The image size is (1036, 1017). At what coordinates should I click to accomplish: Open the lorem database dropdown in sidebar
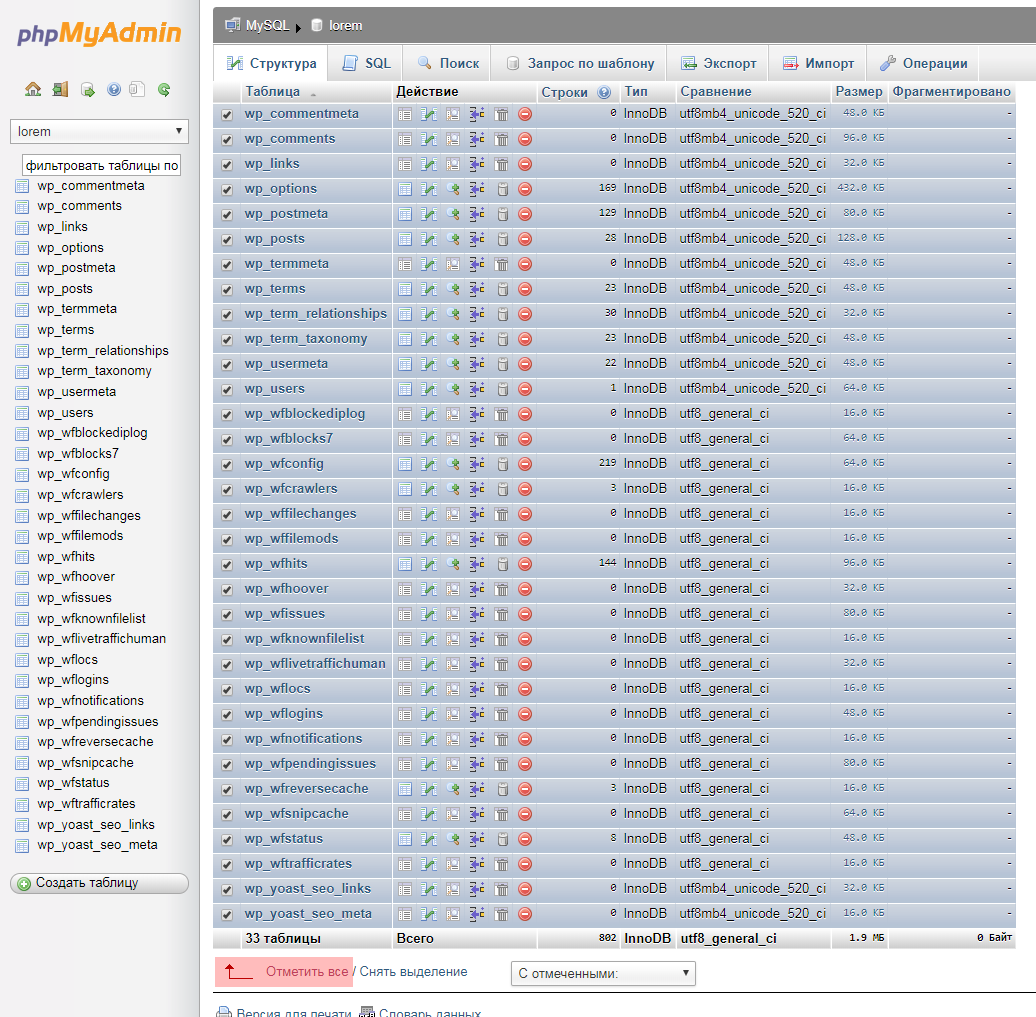click(99, 132)
